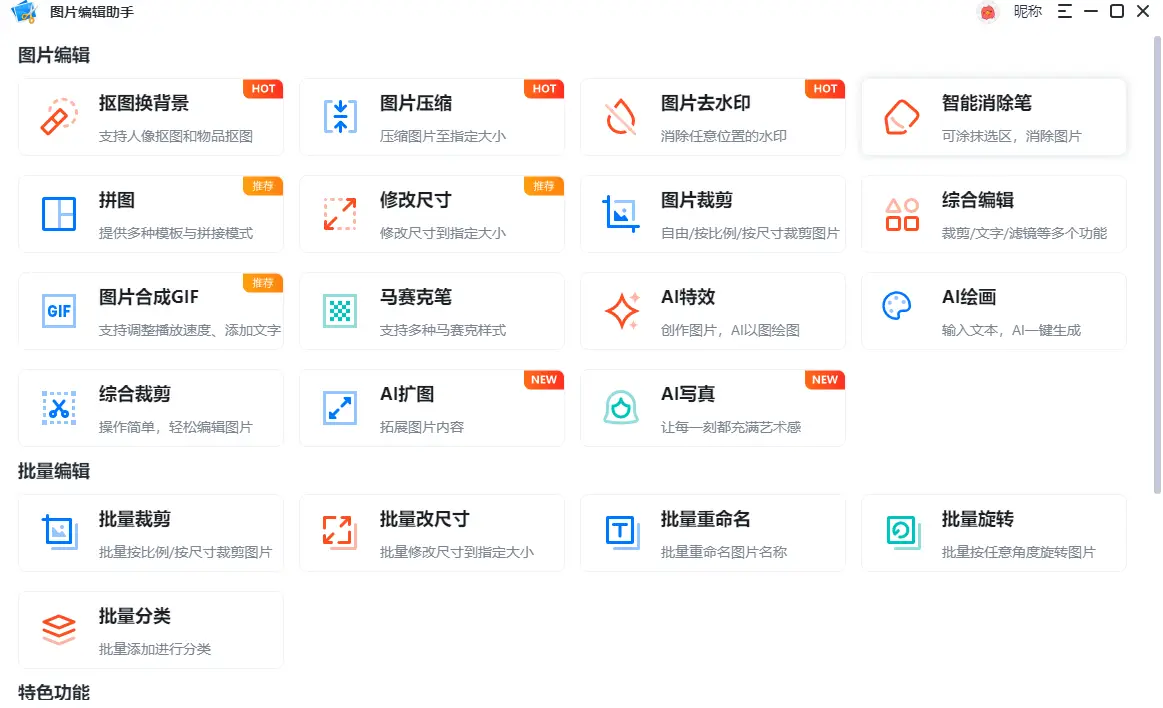The height and width of the screenshot is (708, 1163).
Task: Click the description 输入文本，AI一键生成
Action: click(x=1012, y=331)
